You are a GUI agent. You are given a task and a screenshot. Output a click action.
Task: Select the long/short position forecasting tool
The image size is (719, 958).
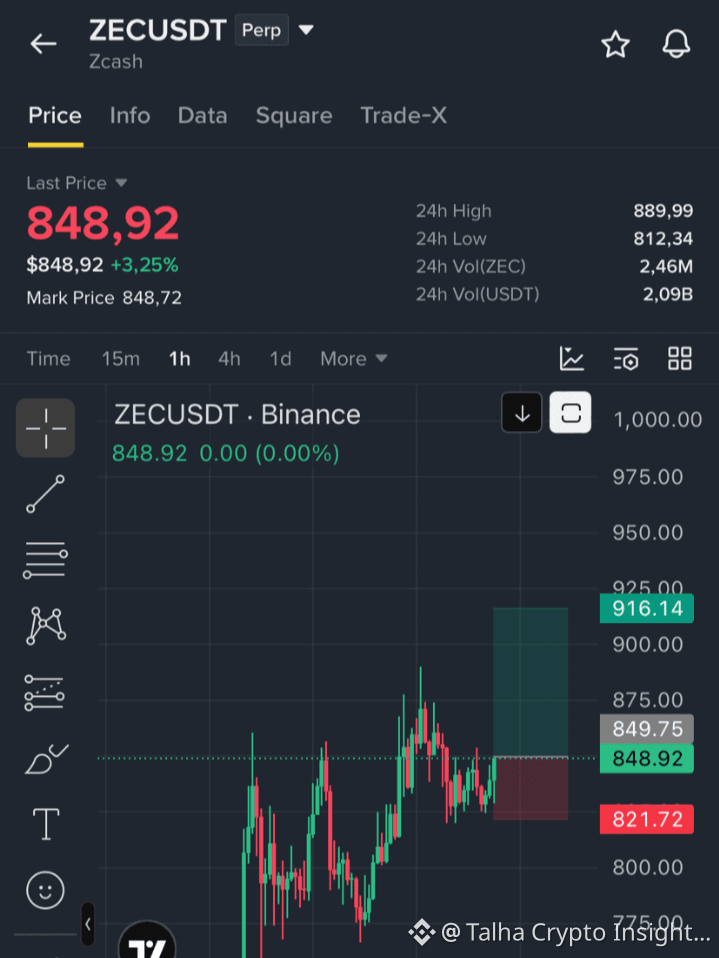(x=45, y=693)
